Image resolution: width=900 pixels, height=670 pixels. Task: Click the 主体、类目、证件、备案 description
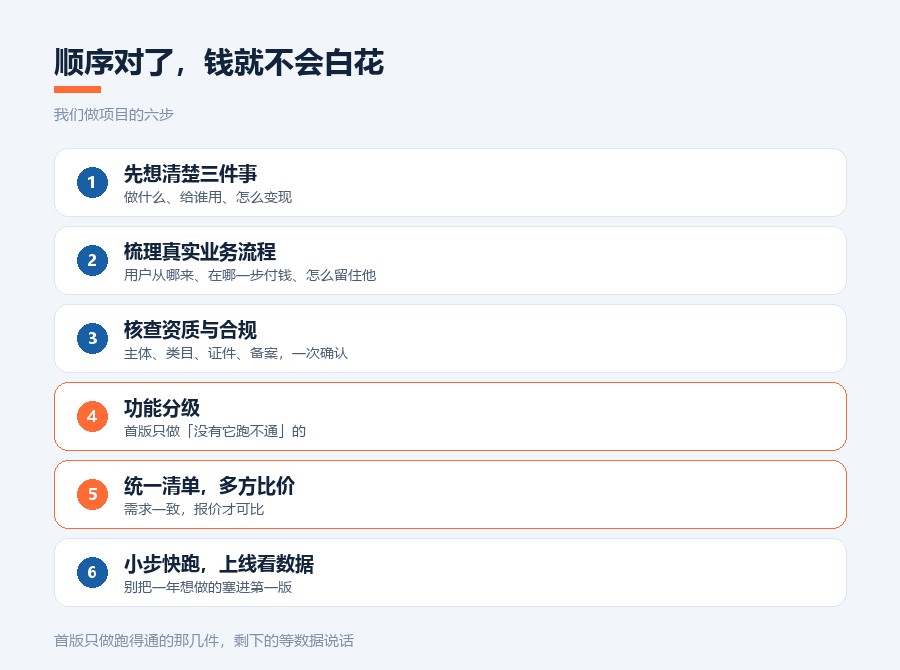click(236, 354)
